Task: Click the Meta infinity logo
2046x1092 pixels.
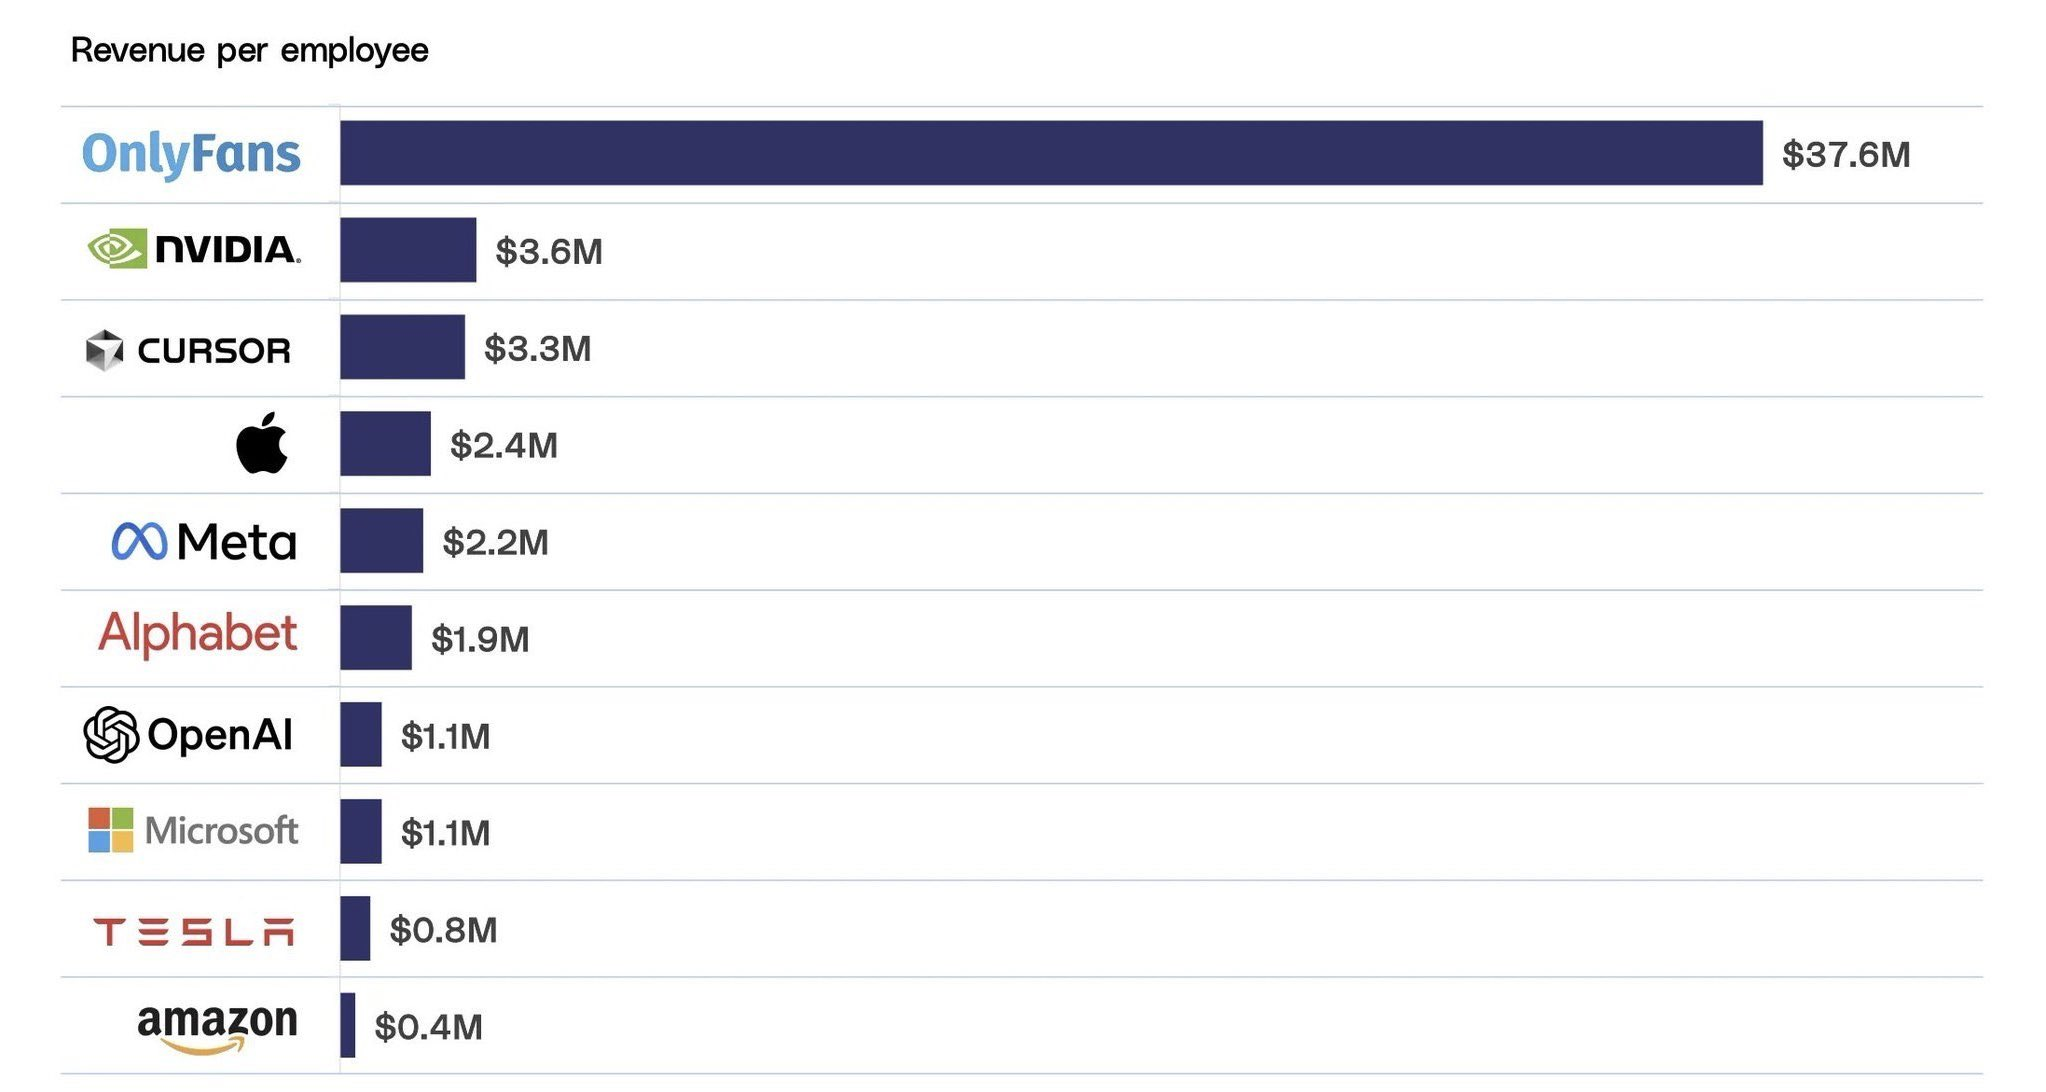Action: click(139, 541)
